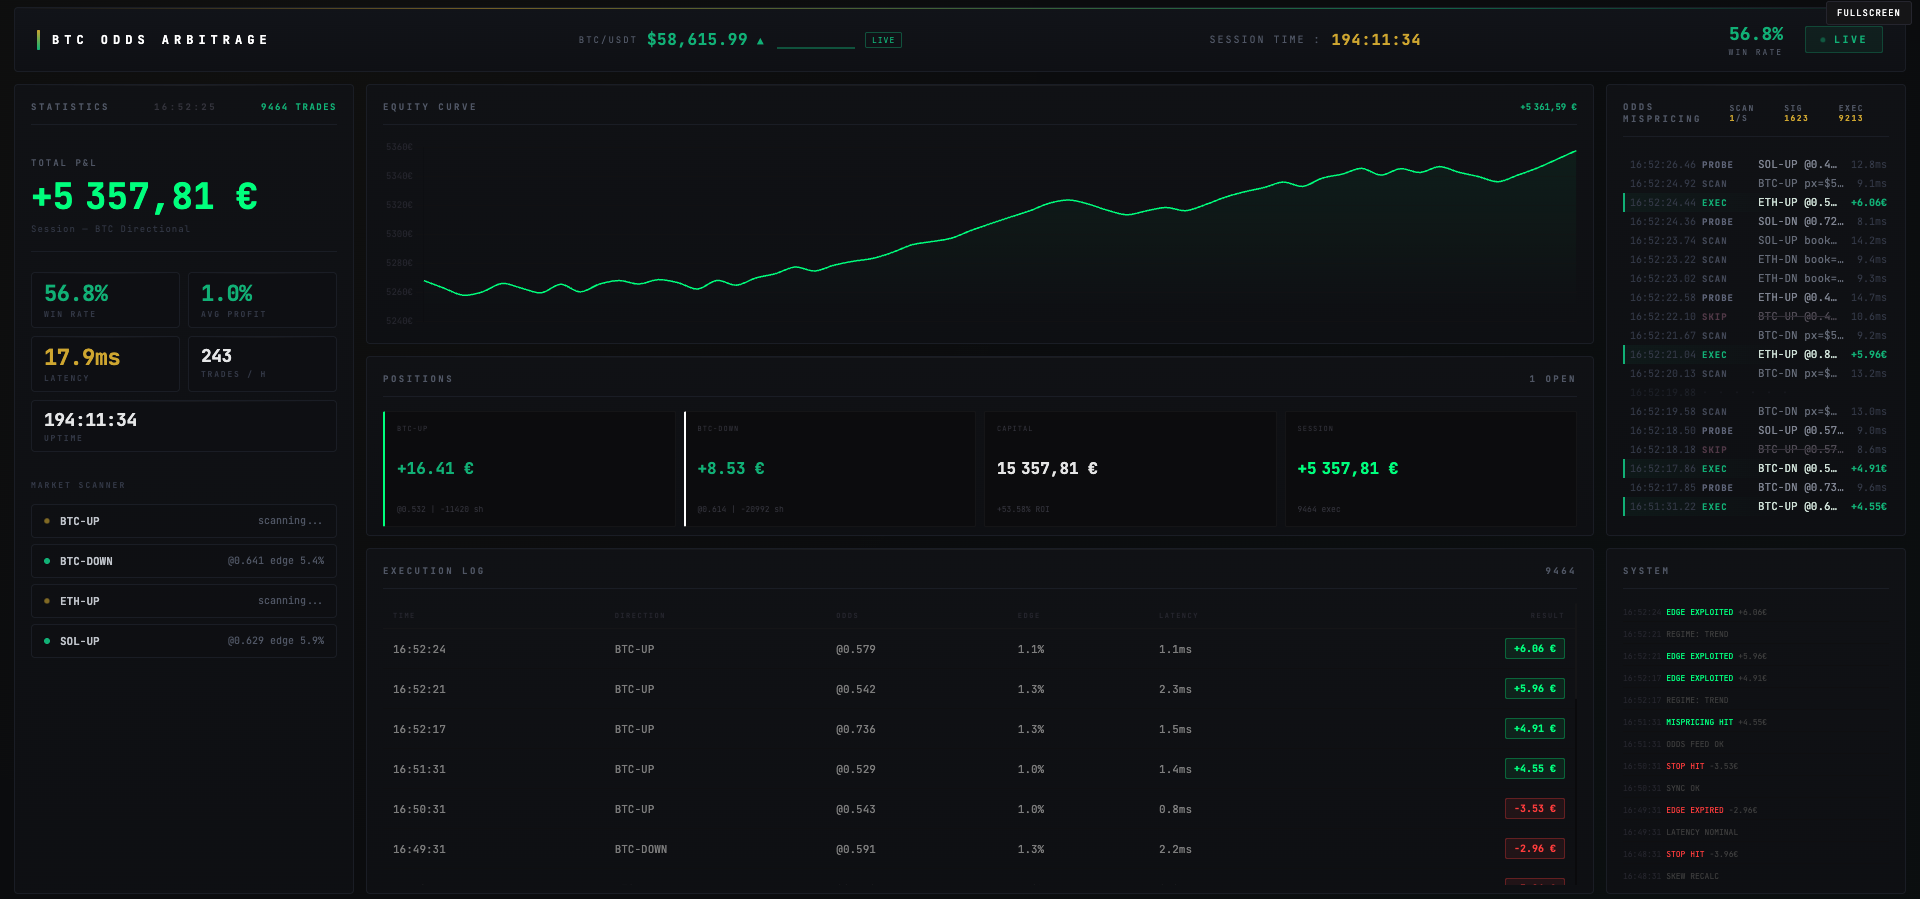Image resolution: width=1920 pixels, height=899 pixels.
Task: Click the 194:11:34 uptime card
Action: [x=184, y=426]
